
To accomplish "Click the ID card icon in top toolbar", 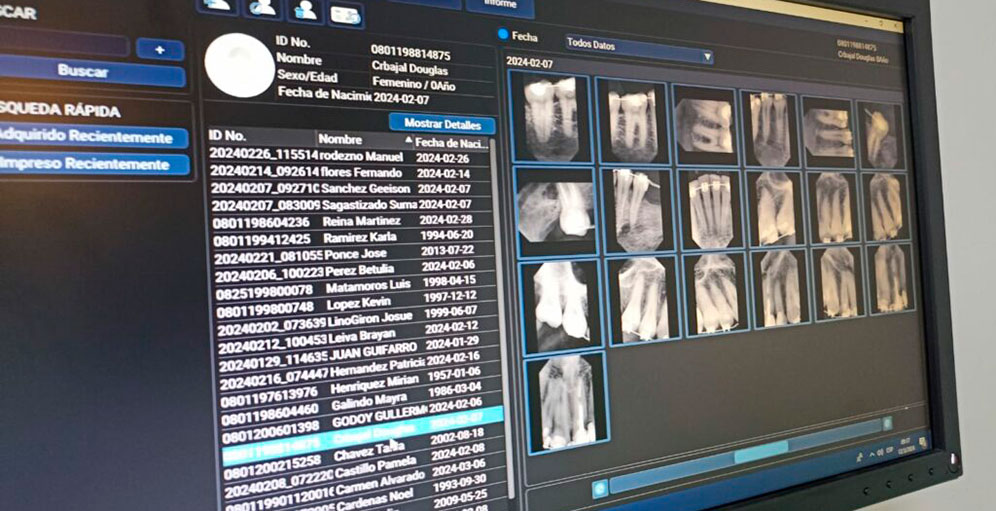I will tap(345, 14).
